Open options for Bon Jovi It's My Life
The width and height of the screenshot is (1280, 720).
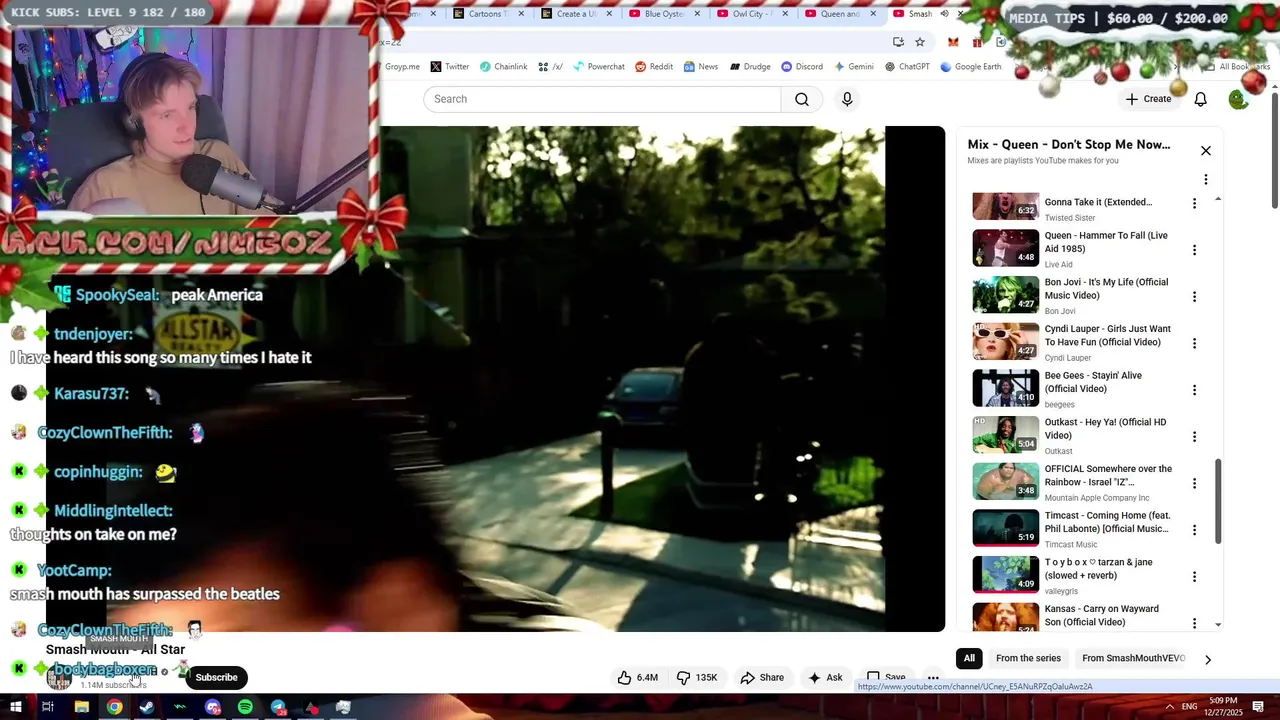click(x=1194, y=297)
